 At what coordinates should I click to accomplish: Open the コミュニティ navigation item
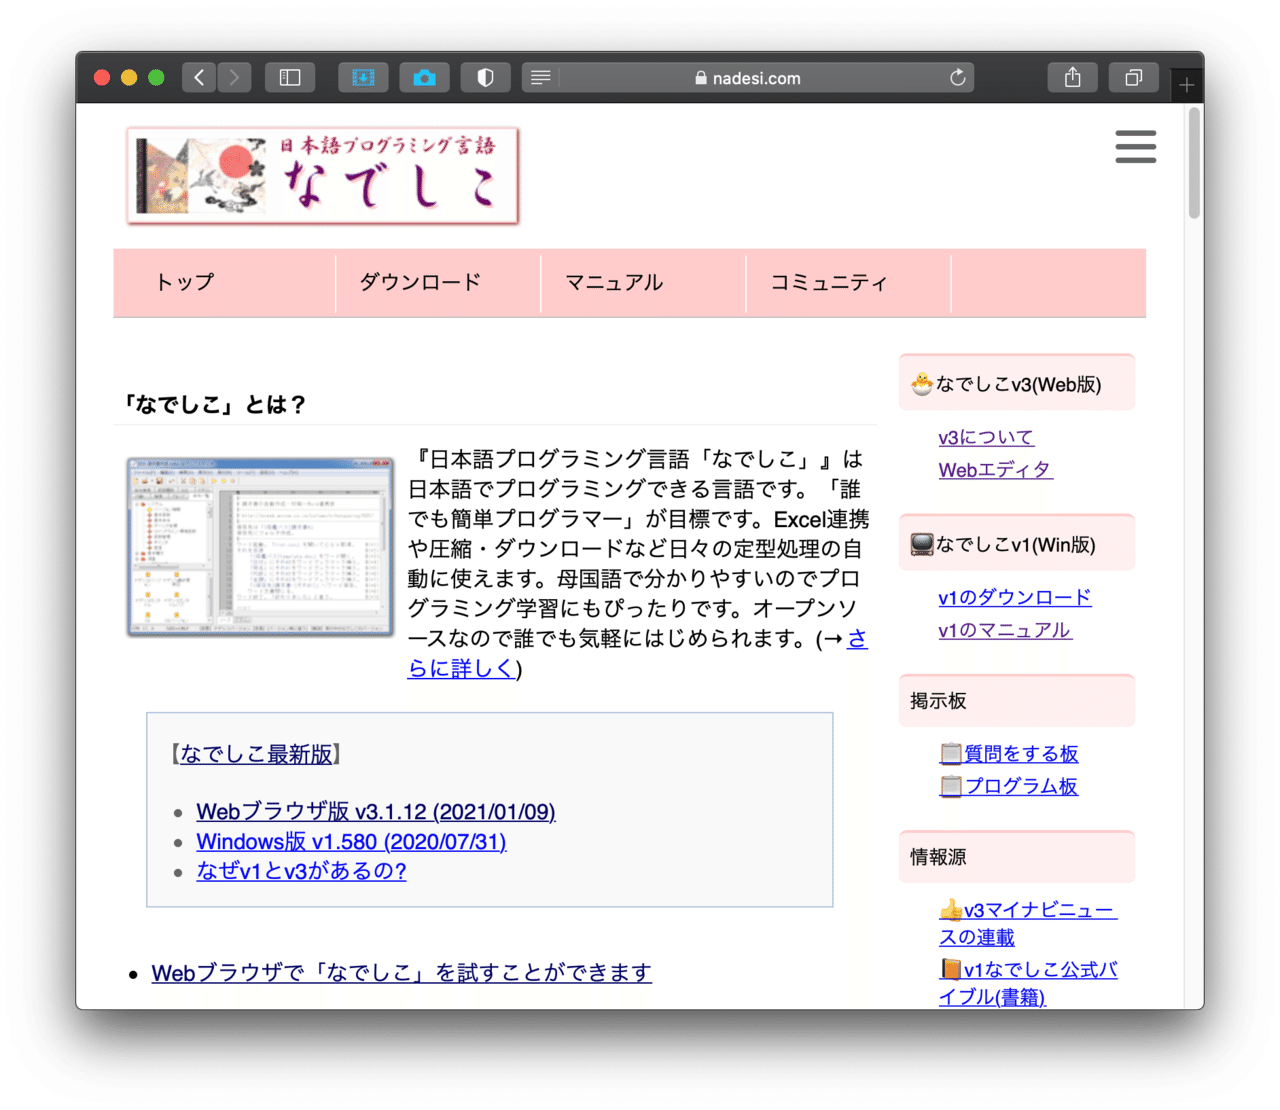click(829, 283)
